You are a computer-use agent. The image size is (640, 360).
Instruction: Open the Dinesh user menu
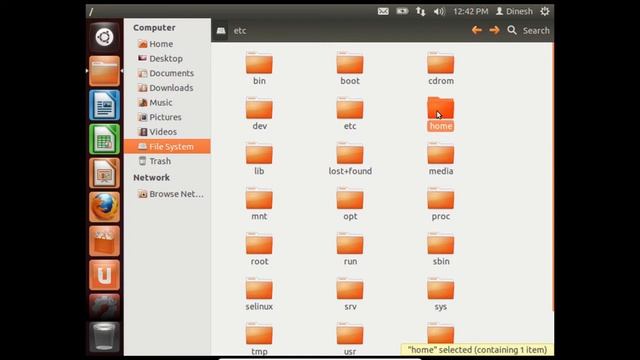(514, 11)
